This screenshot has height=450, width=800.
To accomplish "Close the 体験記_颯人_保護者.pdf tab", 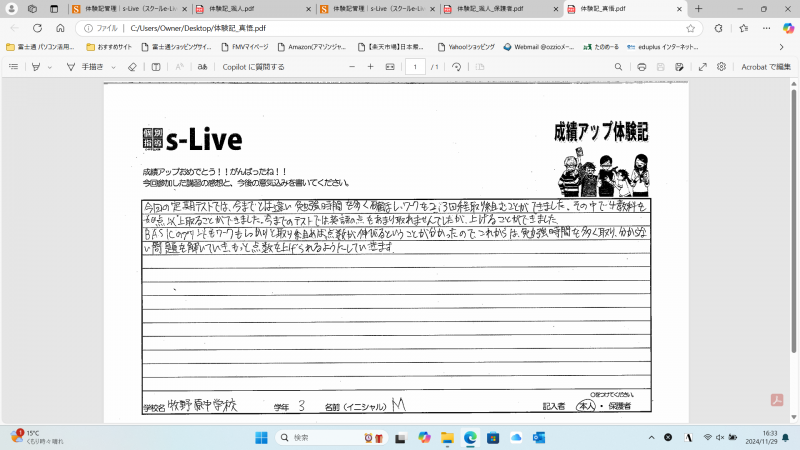I will tap(556, 9).
